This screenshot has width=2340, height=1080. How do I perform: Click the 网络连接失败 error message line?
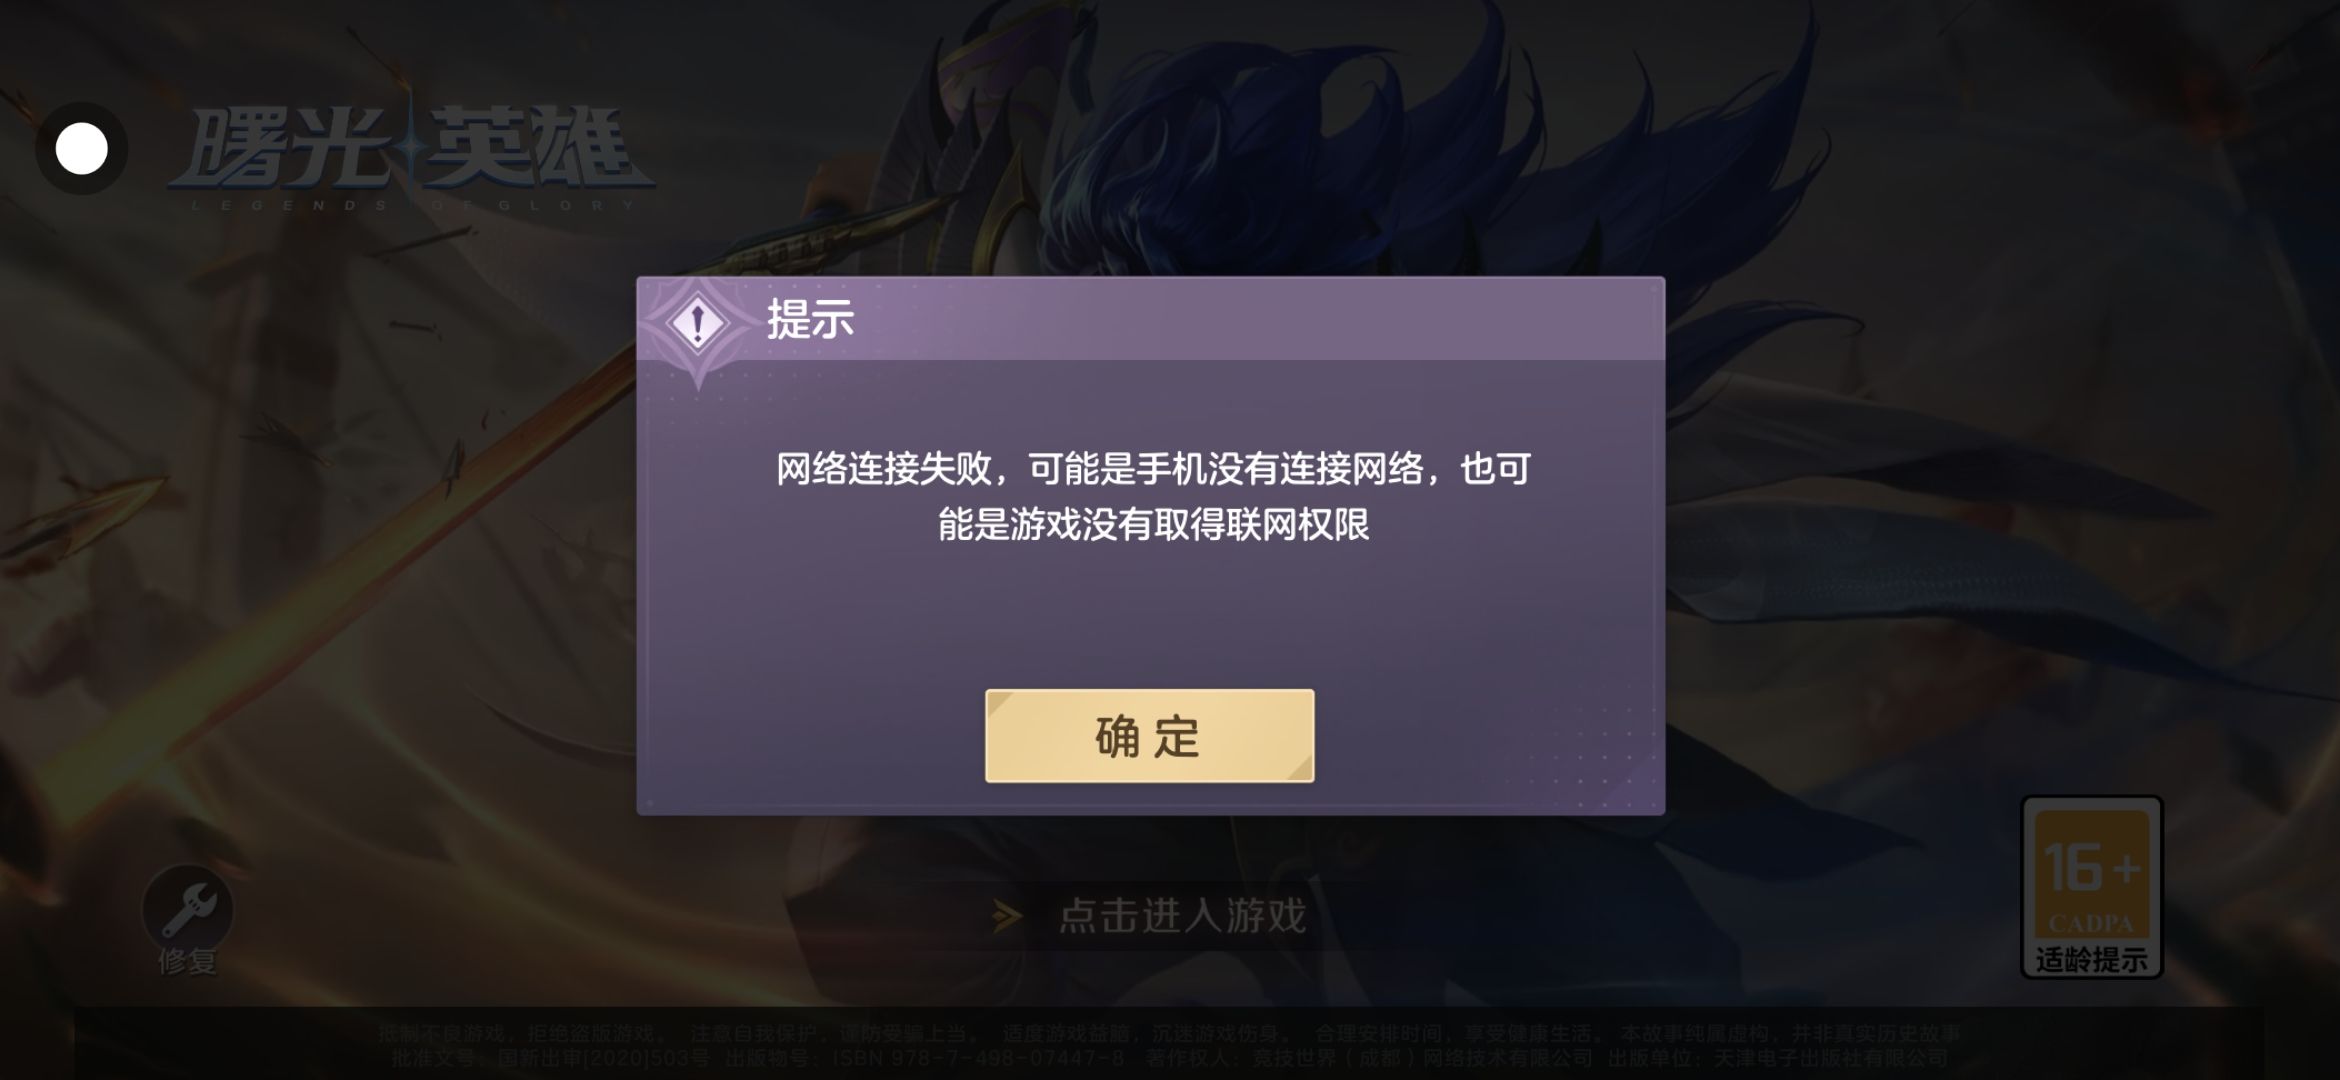[x=1153, y=468]
